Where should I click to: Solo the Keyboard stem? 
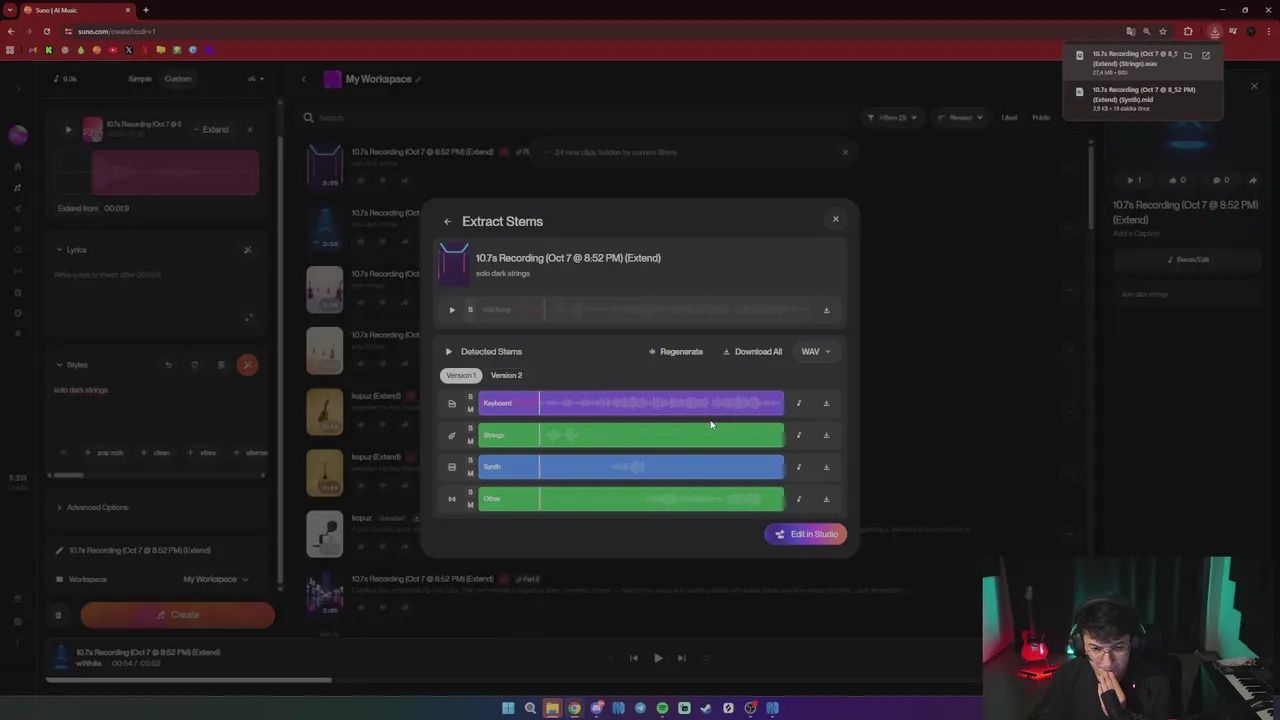[x=470, y=397]
